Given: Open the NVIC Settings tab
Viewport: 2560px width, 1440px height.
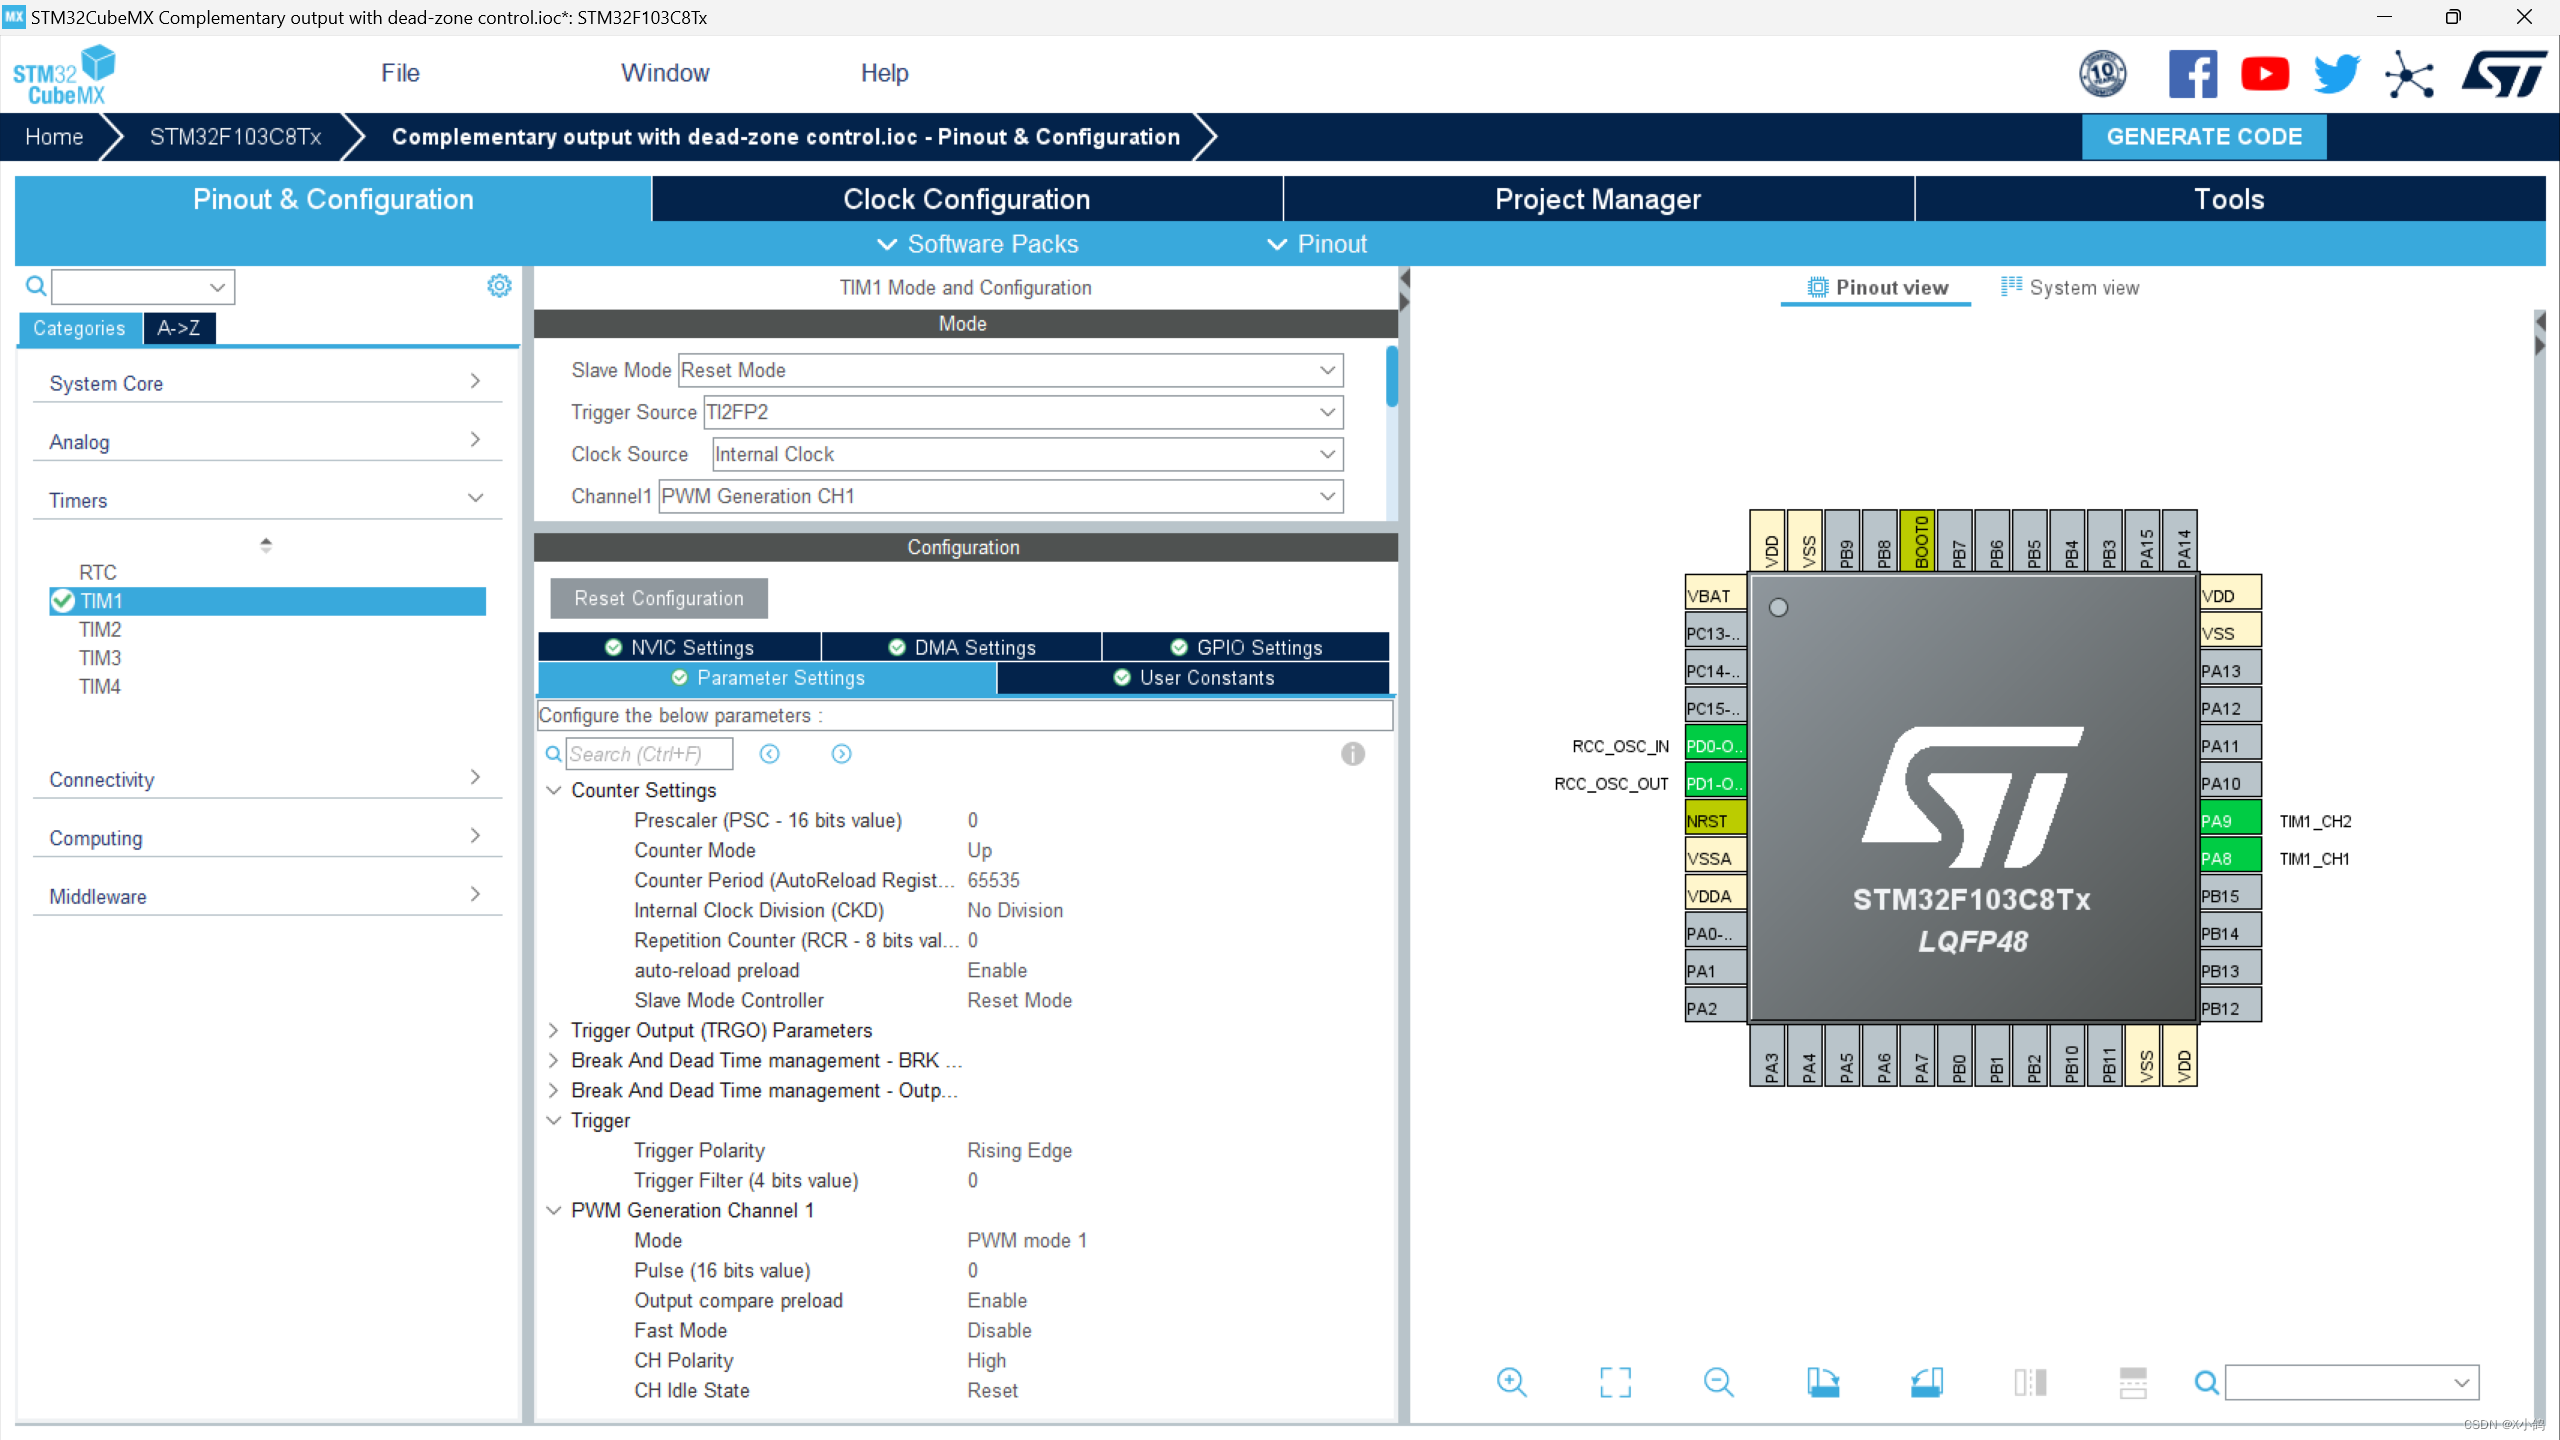Looking at the screenshot, I should click(679, 647).
